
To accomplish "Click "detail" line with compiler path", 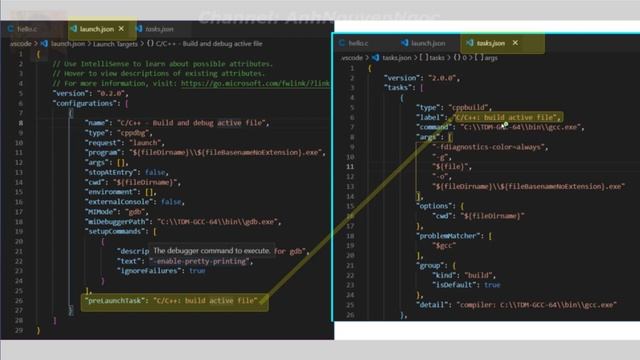I will tap(516, 305).
